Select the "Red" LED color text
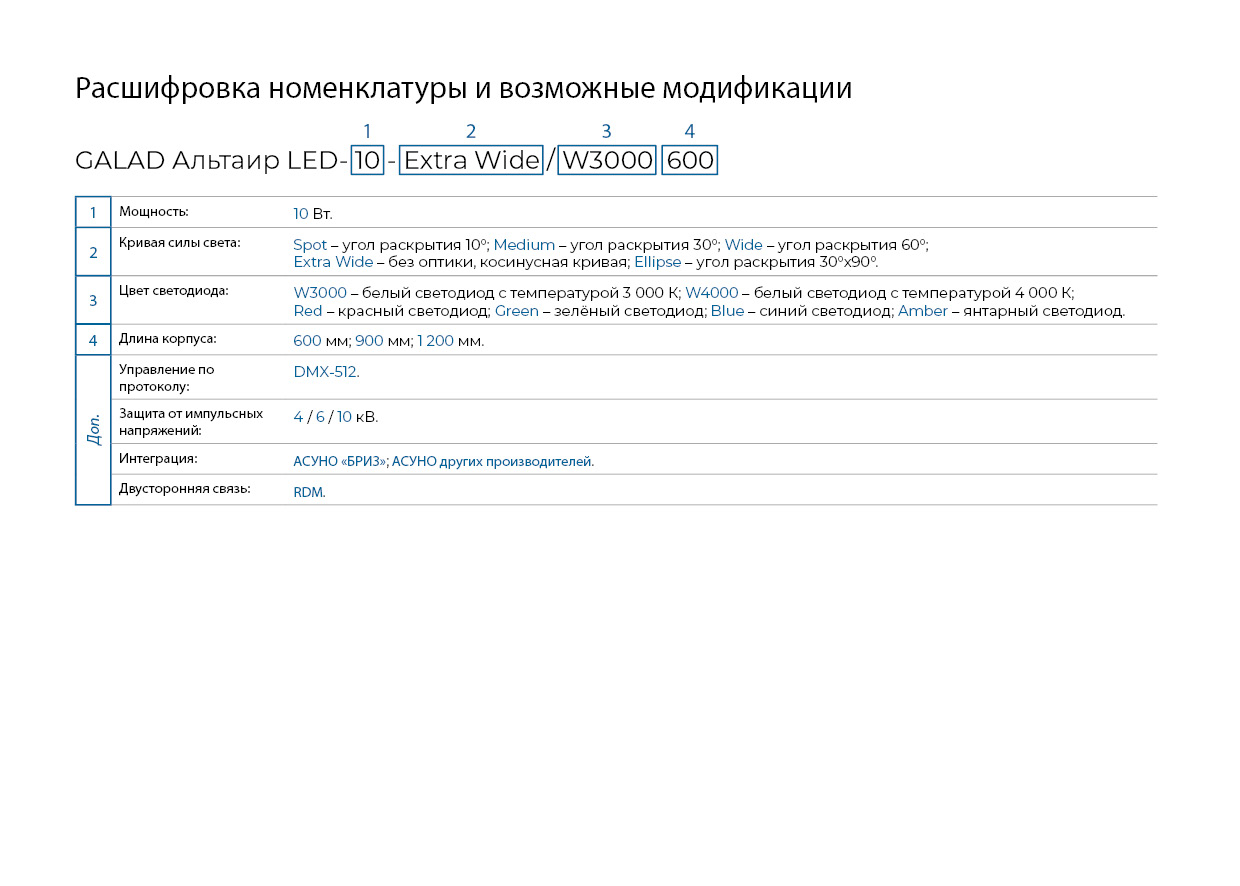The image size is (1240, 886). pos(308,311)
